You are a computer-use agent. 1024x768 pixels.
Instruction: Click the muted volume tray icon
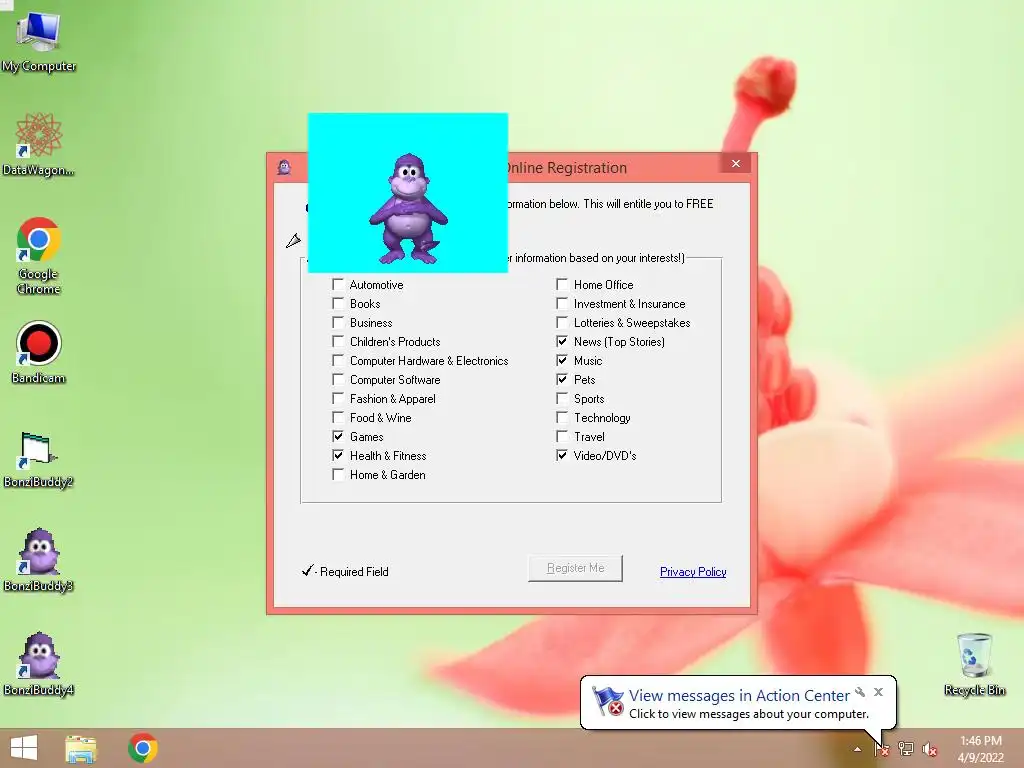pos(930,749)
